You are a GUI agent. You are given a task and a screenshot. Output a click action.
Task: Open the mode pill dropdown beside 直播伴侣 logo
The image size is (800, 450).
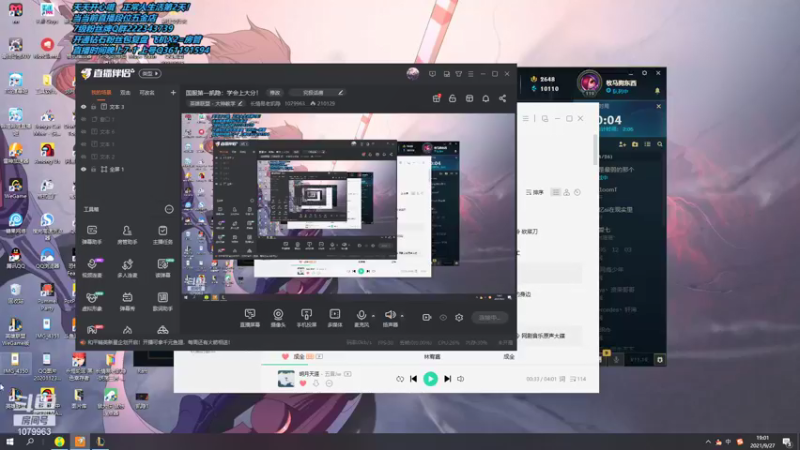151,73
